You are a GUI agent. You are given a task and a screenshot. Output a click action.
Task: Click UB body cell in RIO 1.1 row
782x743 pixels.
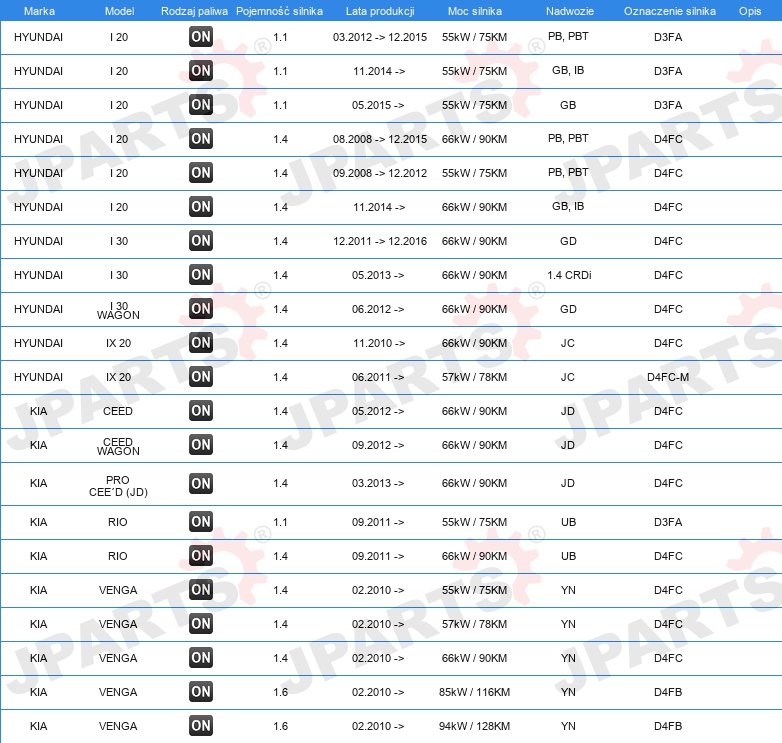coord(569,522)
